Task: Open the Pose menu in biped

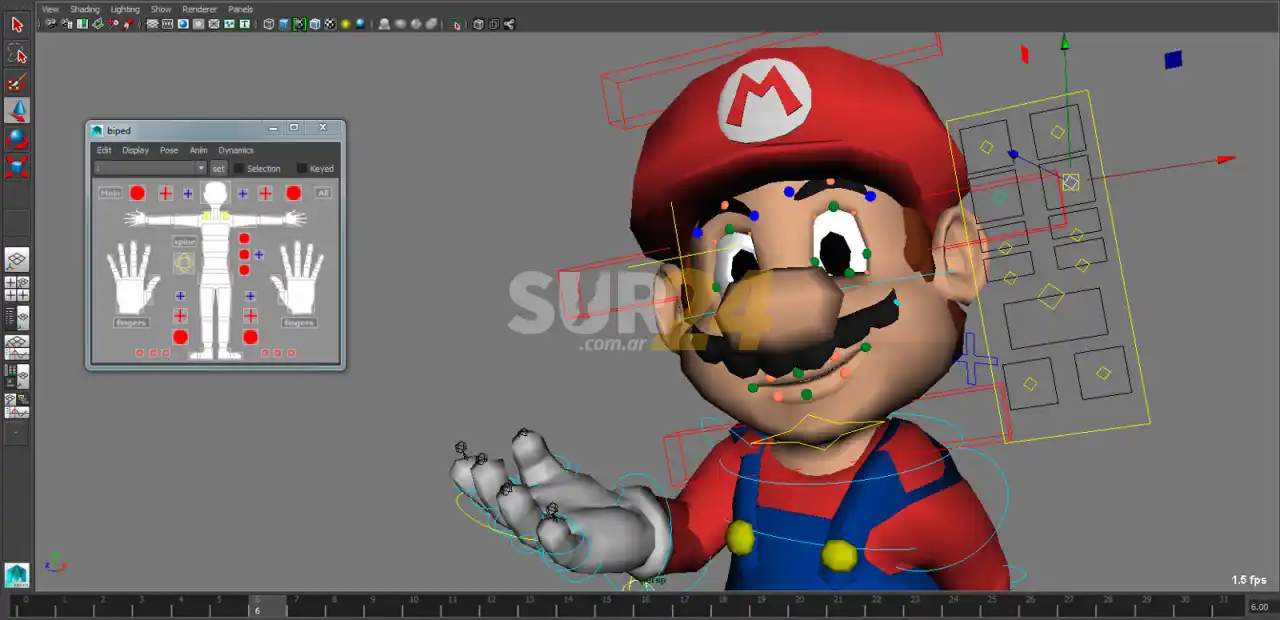Action: (x=169, y=150)
